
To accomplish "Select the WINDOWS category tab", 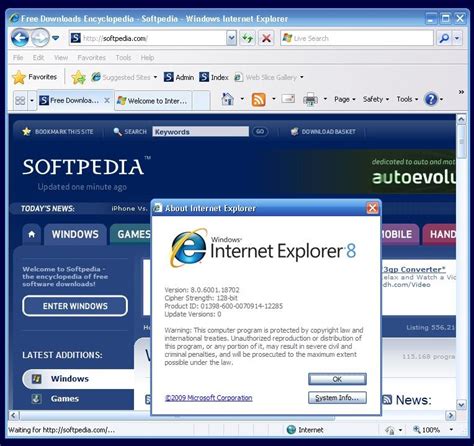I will [75, 234].
